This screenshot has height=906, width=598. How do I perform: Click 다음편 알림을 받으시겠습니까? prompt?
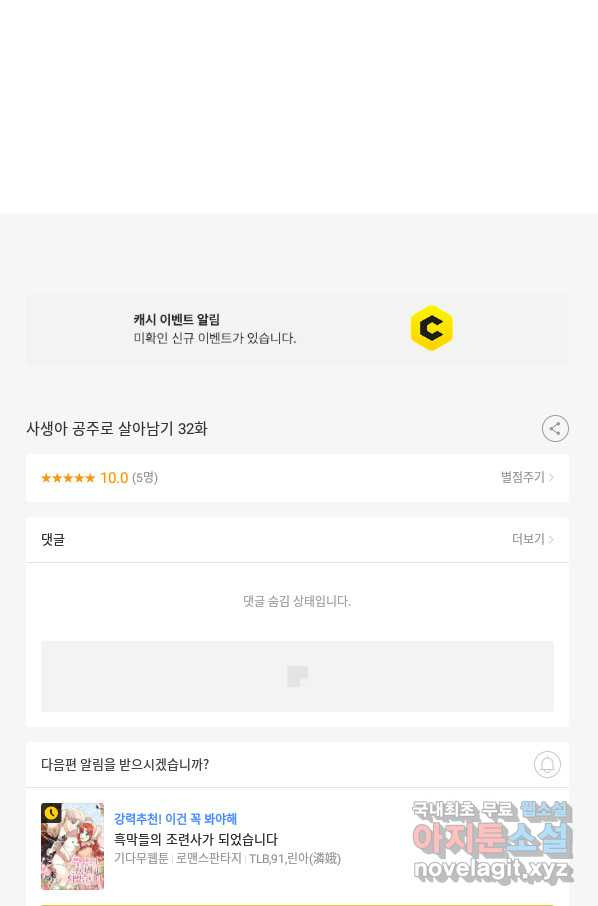pos(125,764)
